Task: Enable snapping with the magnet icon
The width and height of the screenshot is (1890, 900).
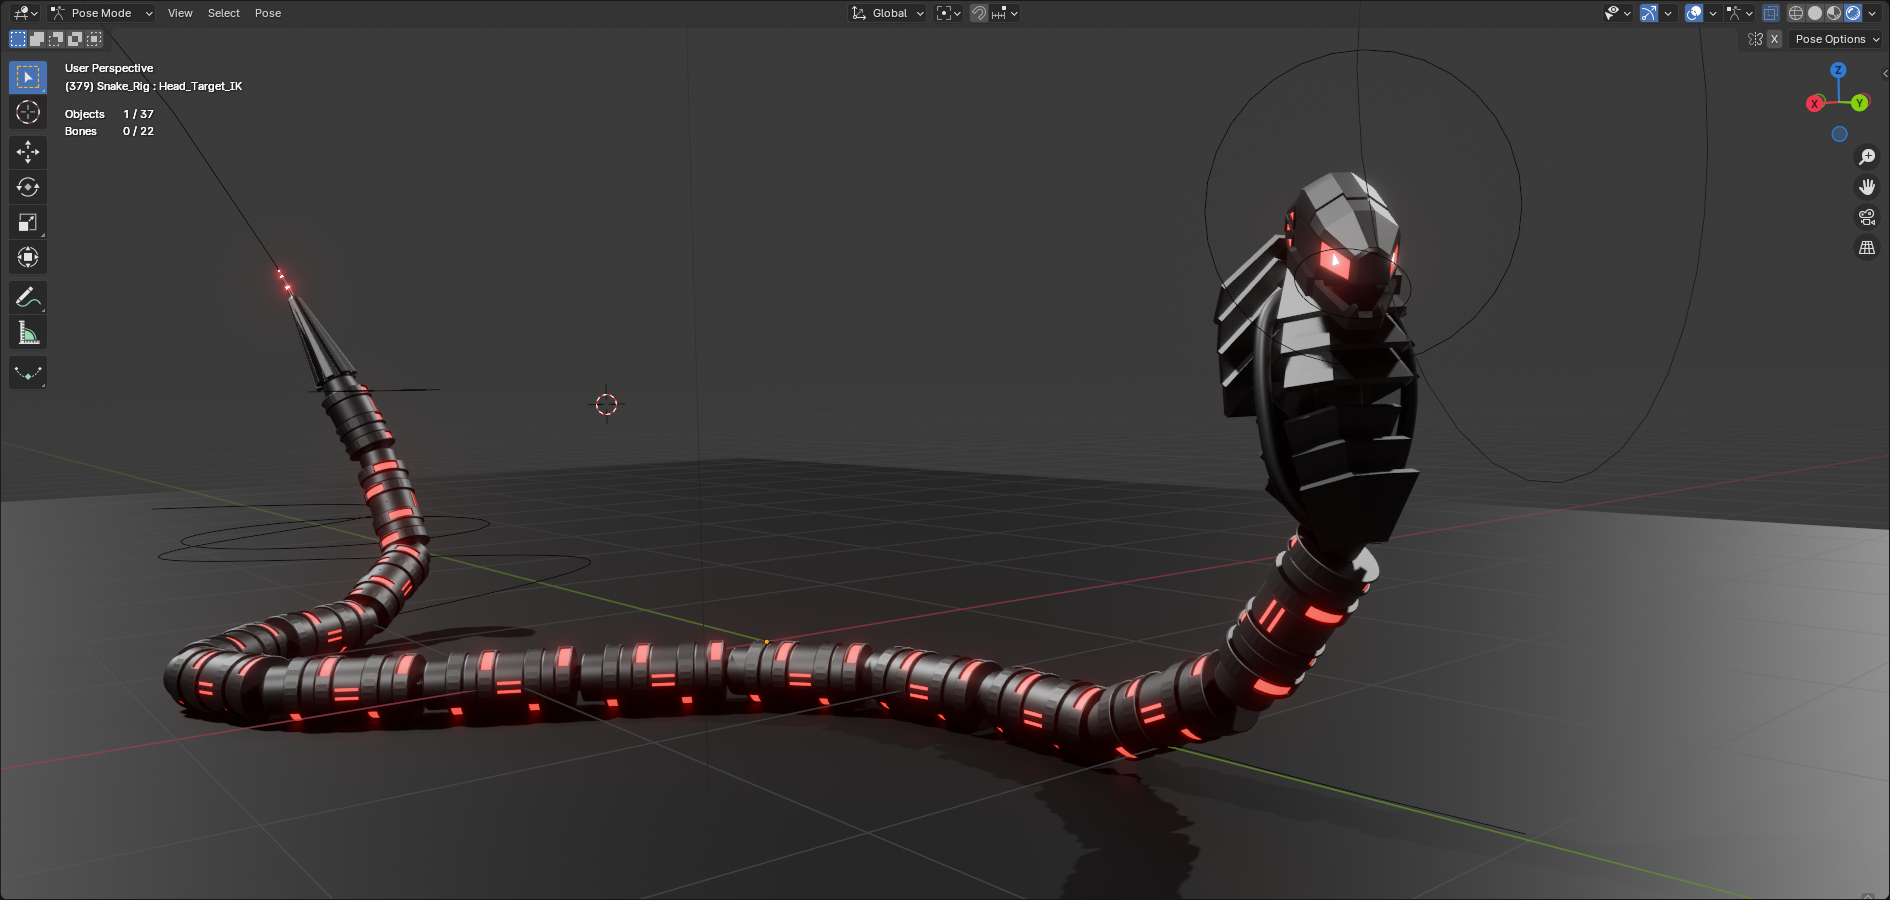Action: [978, 13]
